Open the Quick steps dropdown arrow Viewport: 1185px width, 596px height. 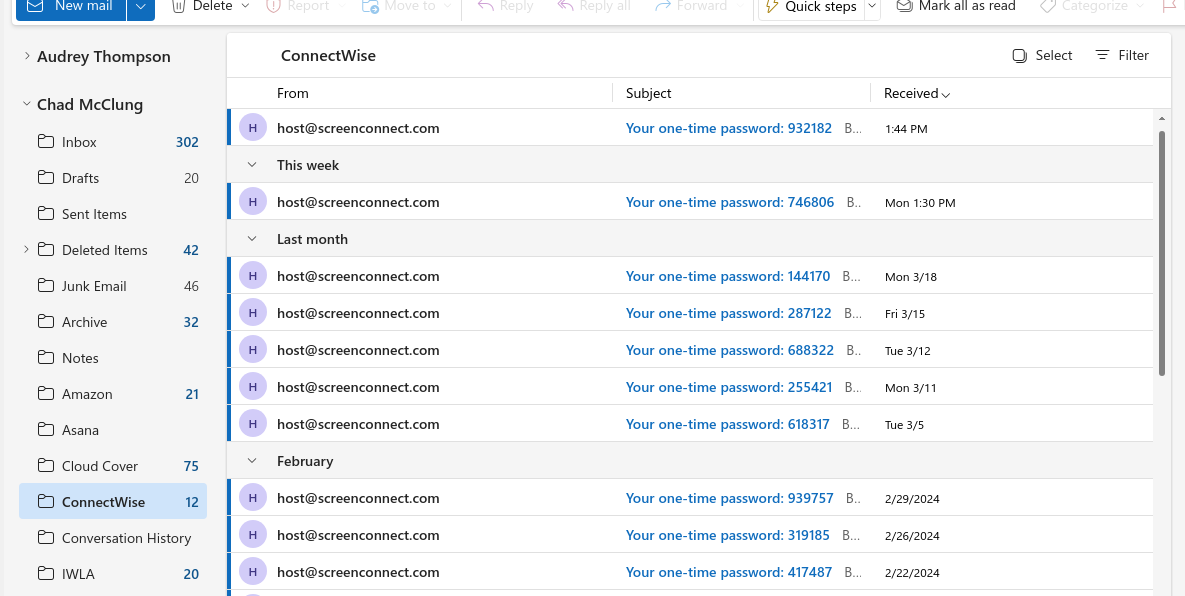point(872,8)
